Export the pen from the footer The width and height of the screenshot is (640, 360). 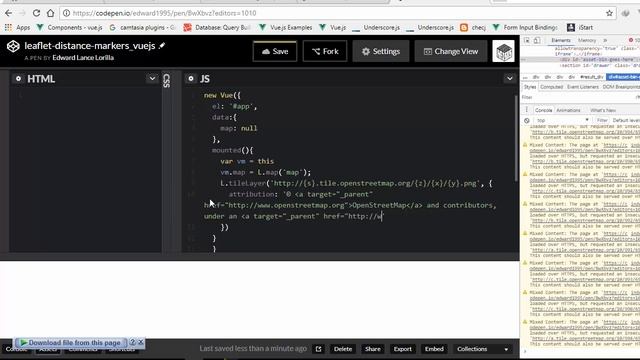click(x=402, y=349)
